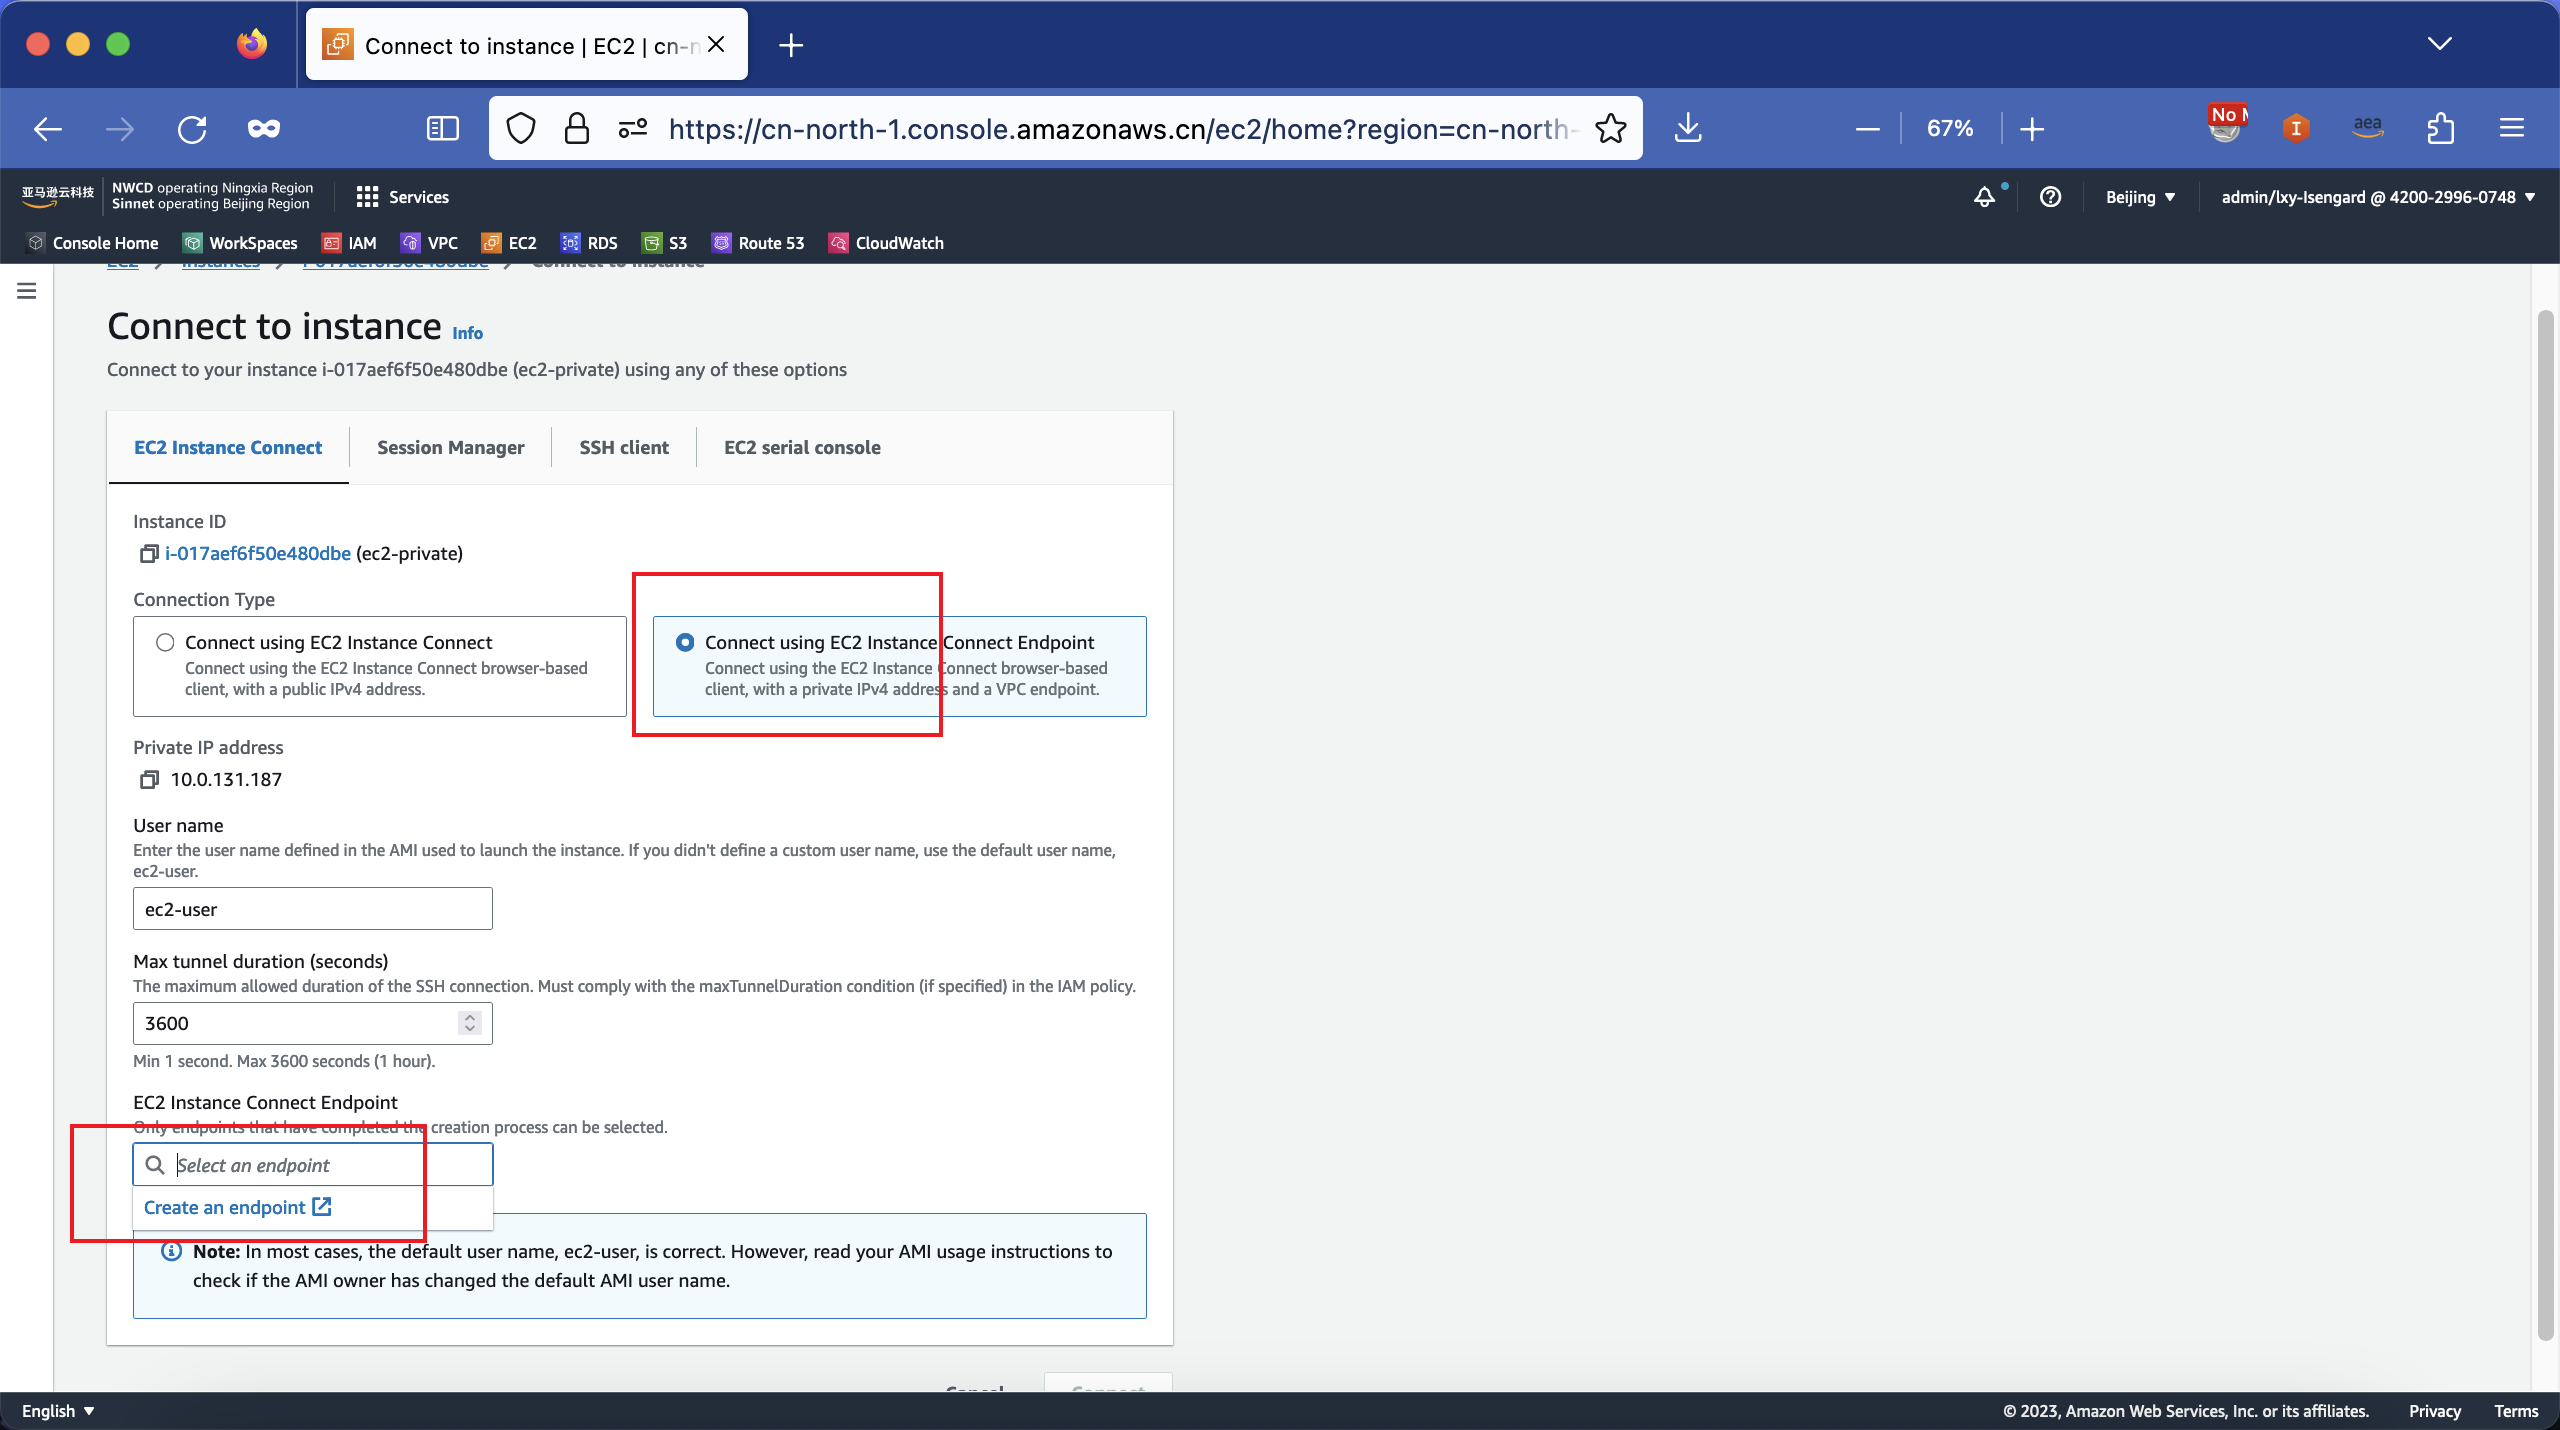
Task: Zoom out with the minus button
Action: pyautogui.click(x=1867, y=129)
